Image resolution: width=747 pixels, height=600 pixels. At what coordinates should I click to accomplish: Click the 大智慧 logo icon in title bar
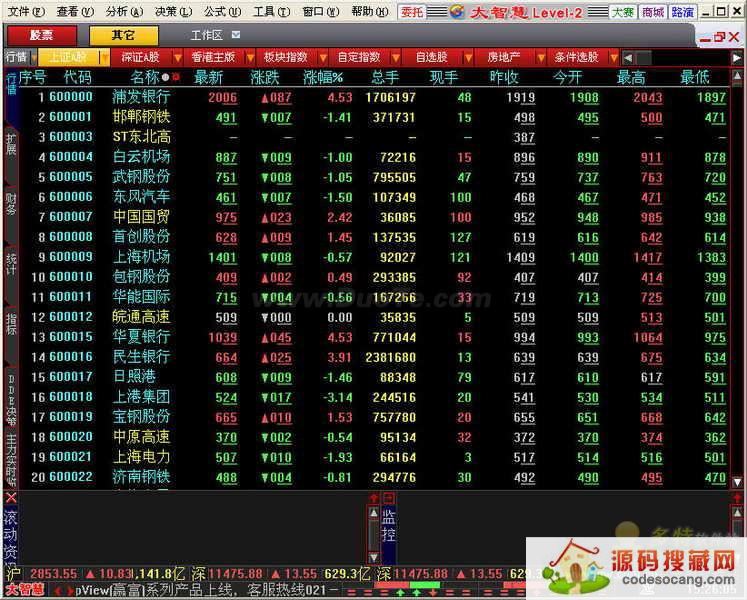pyautogui.click(x=456, y=12)
